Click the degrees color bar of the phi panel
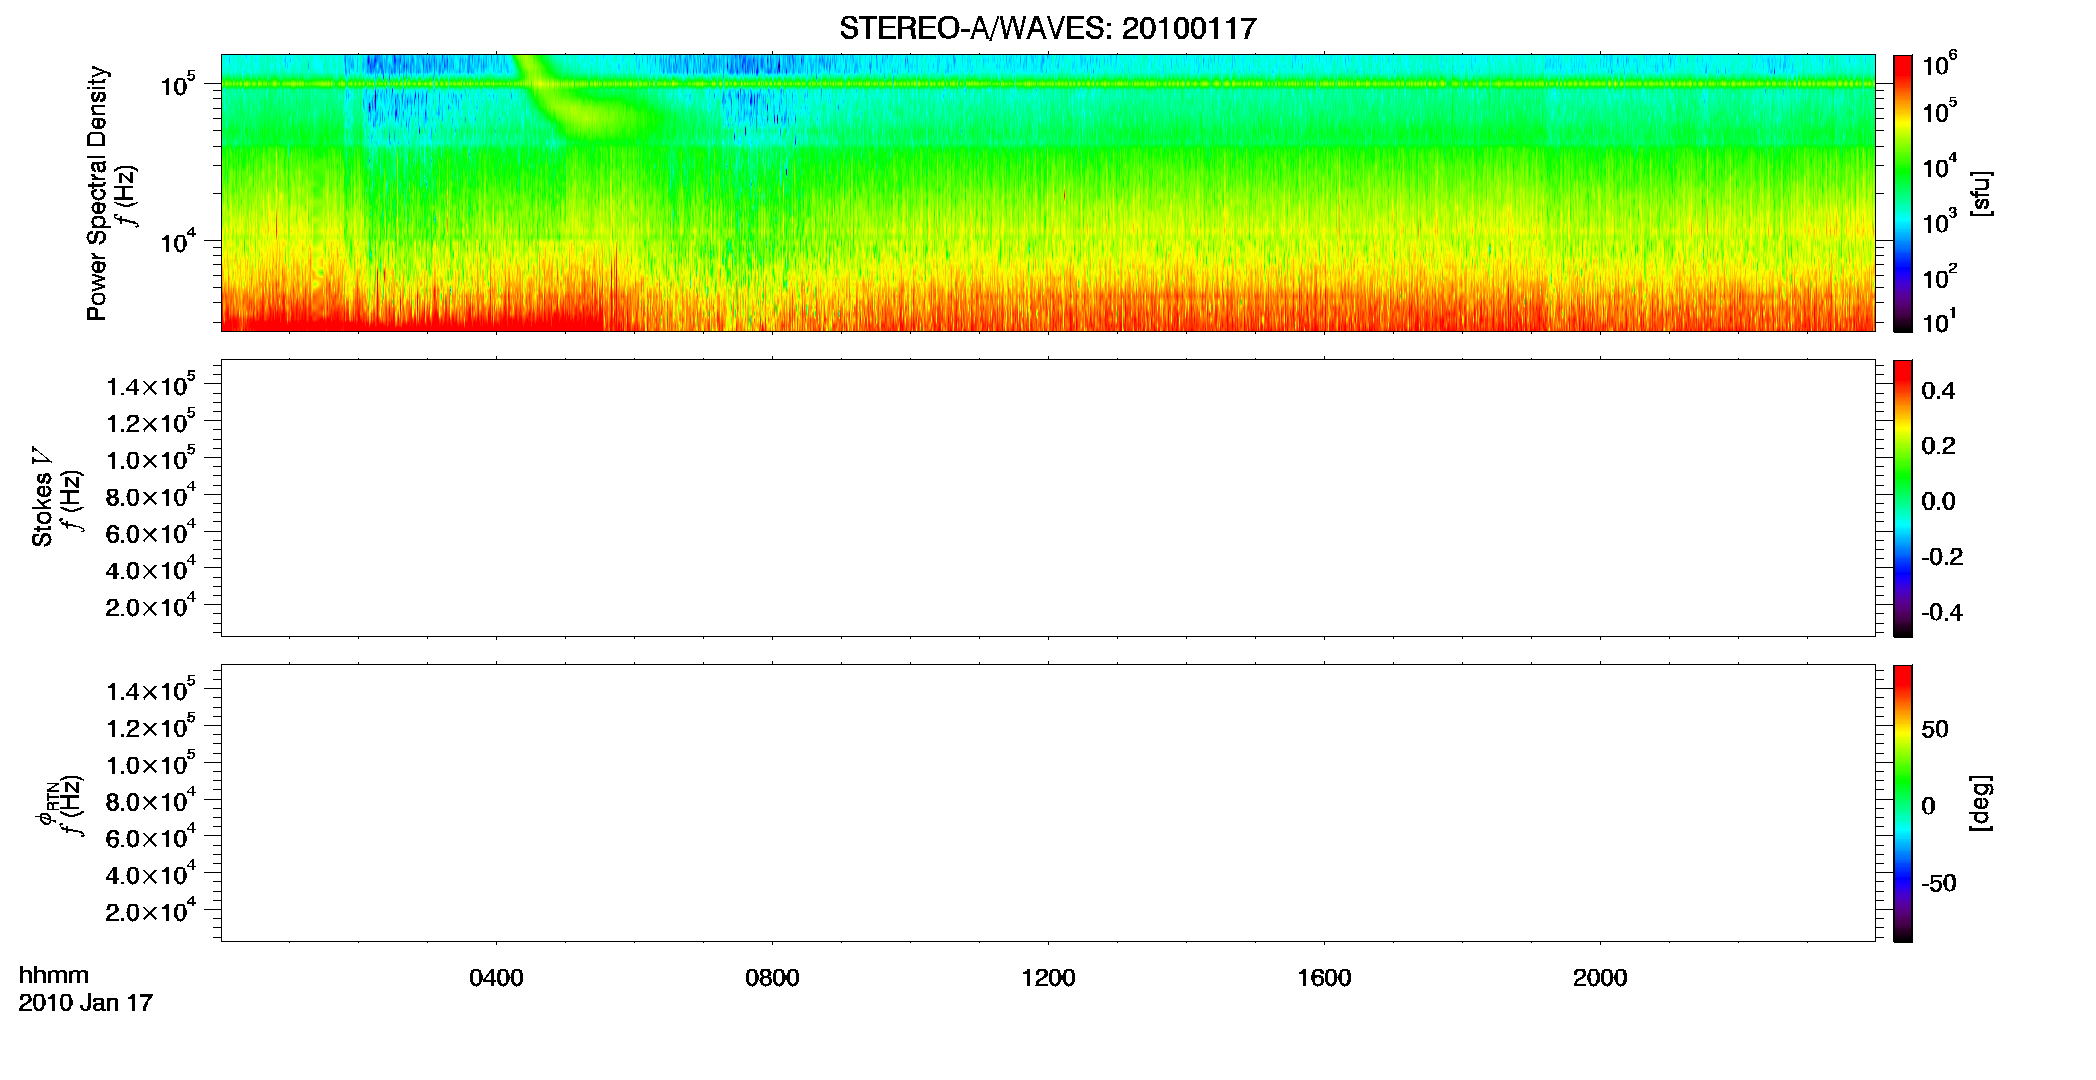 (x=1903, y=803)
